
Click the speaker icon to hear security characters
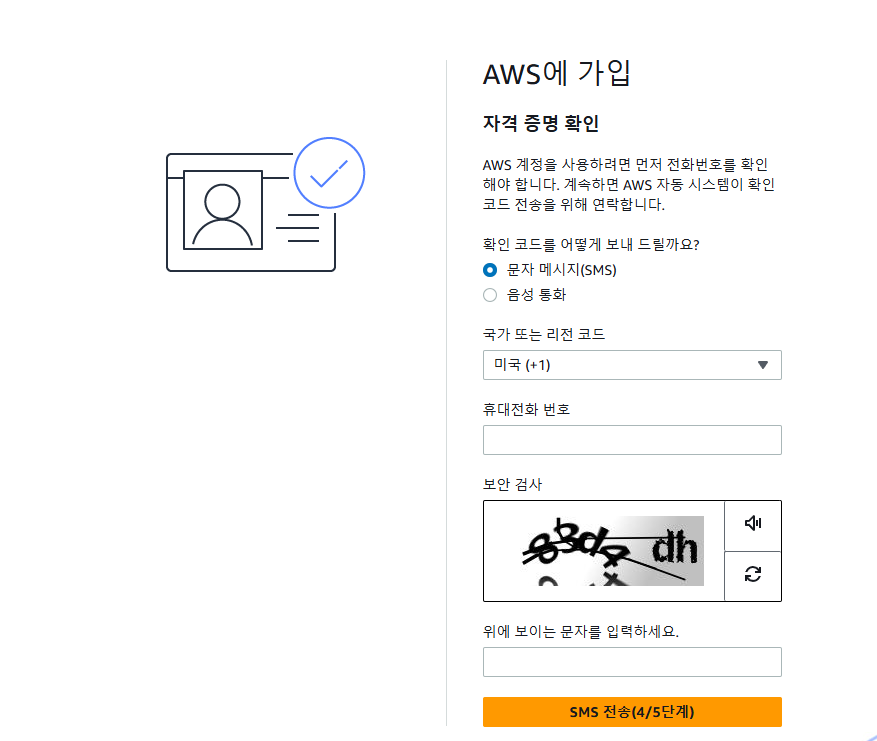[x=753, y=525]
